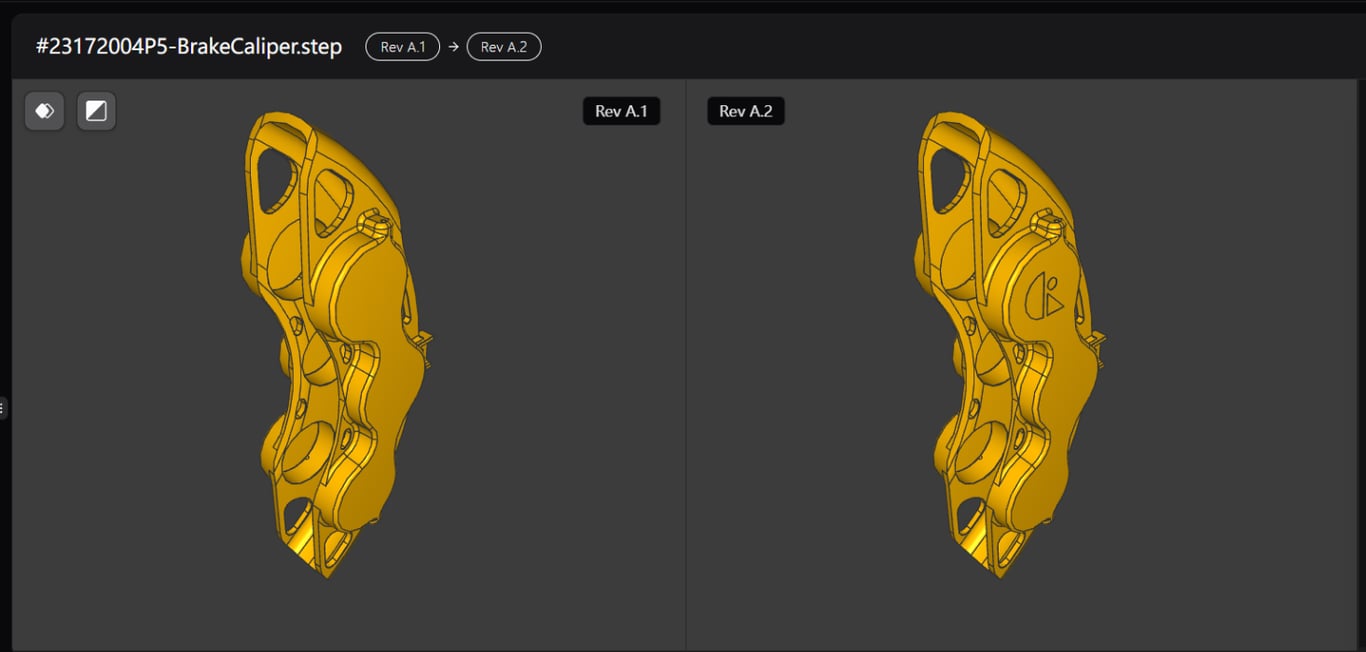
Task: Click the #23172004P5-BrakeCaliper.step file title
Action: pyautogui.click(x=189, y=47)
